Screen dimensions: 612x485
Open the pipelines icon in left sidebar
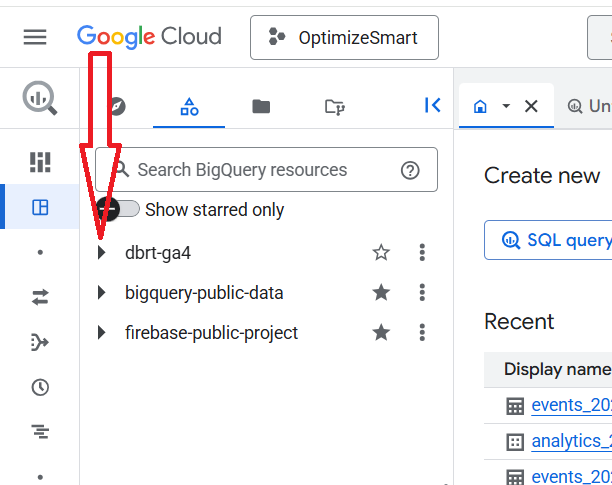[40, 342]
